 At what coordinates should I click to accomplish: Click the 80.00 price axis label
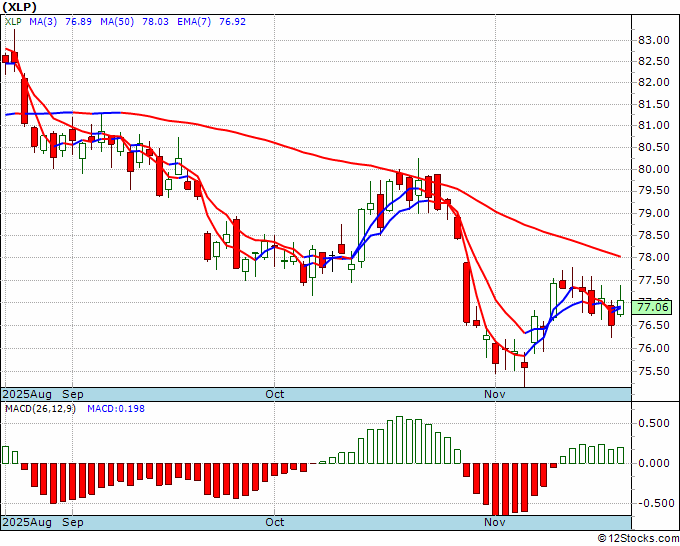coord(654,169)
